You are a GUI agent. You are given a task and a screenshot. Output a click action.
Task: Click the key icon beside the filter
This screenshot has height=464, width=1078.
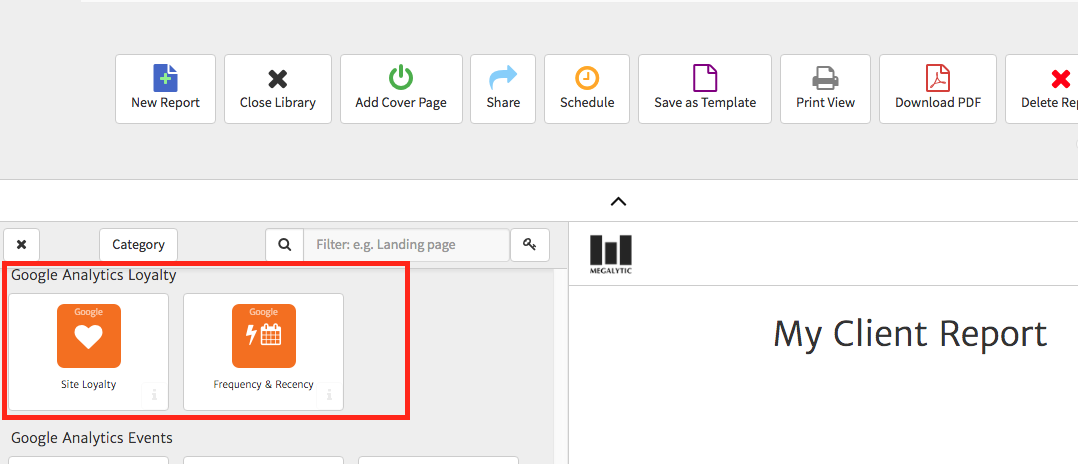click(x=530, y=245)
